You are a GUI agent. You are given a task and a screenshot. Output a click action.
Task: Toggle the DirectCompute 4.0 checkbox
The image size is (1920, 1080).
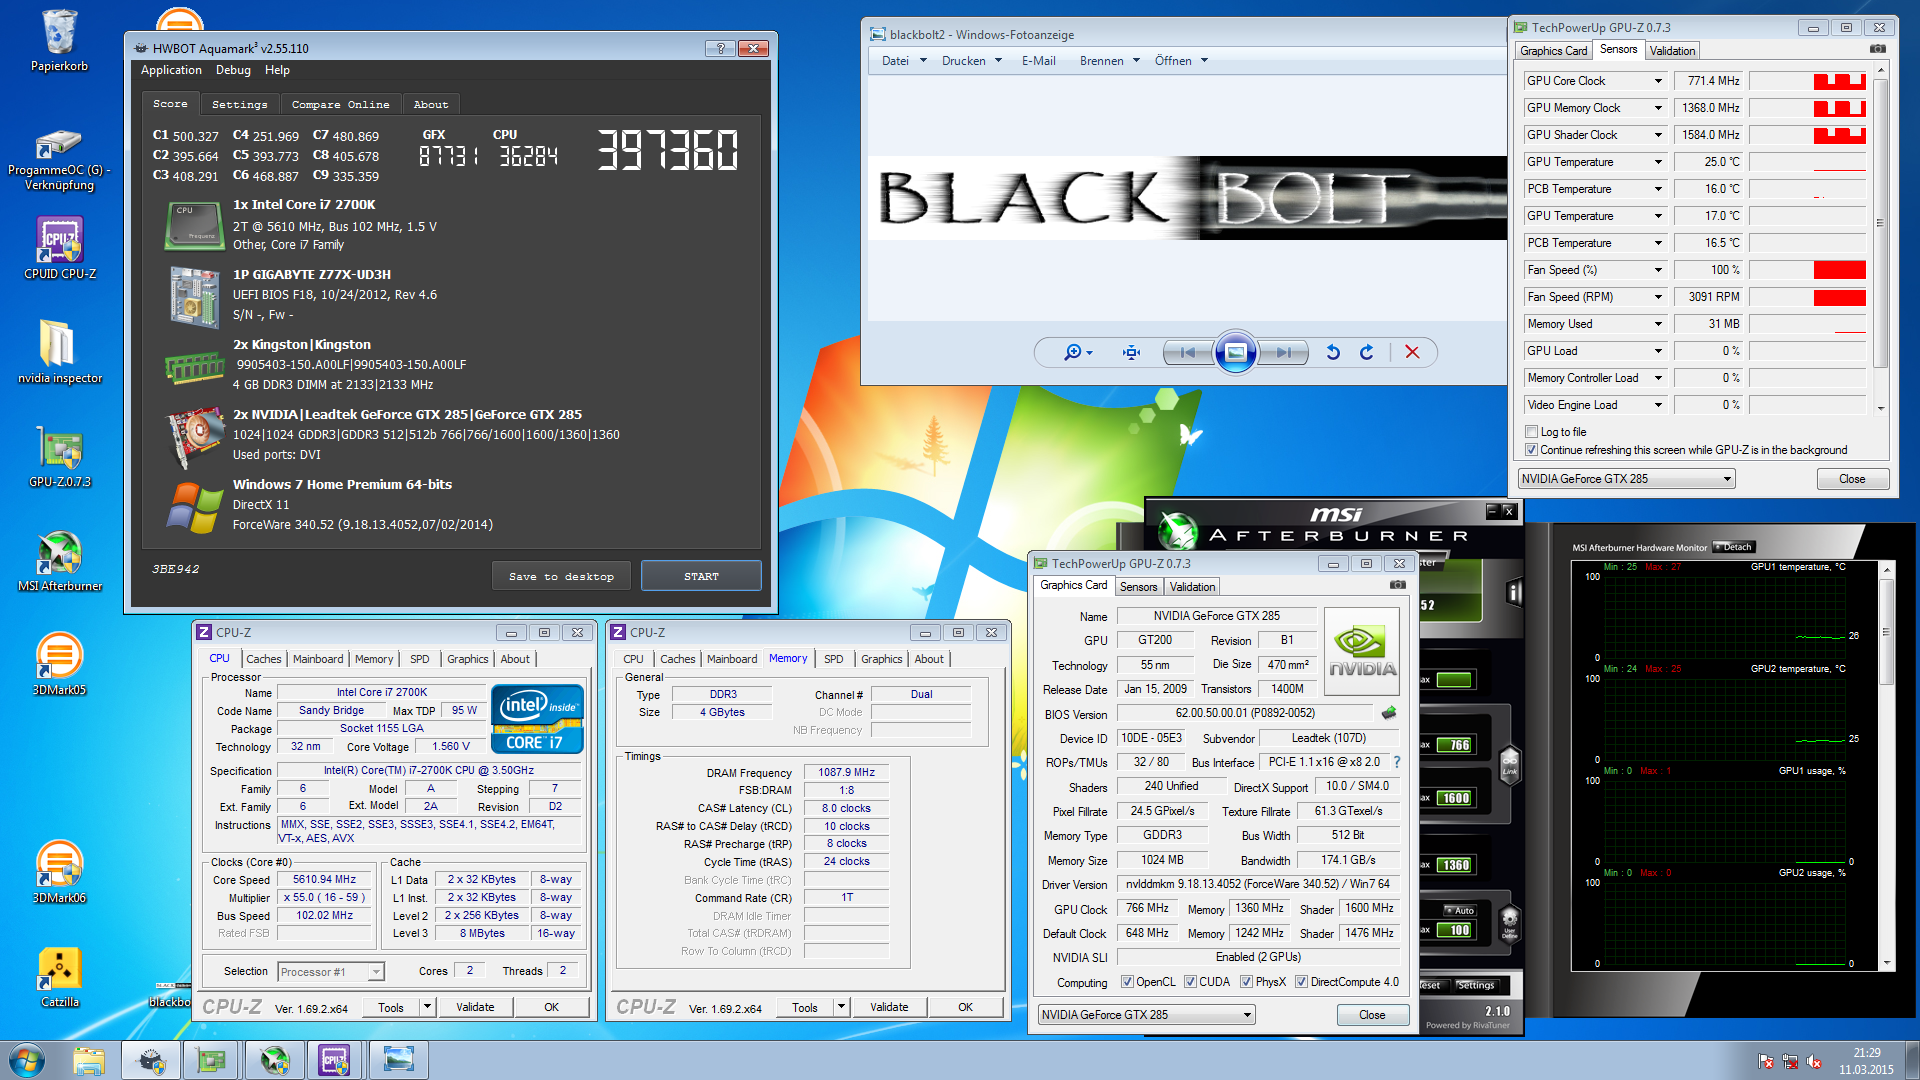[x=1301, y=982]
